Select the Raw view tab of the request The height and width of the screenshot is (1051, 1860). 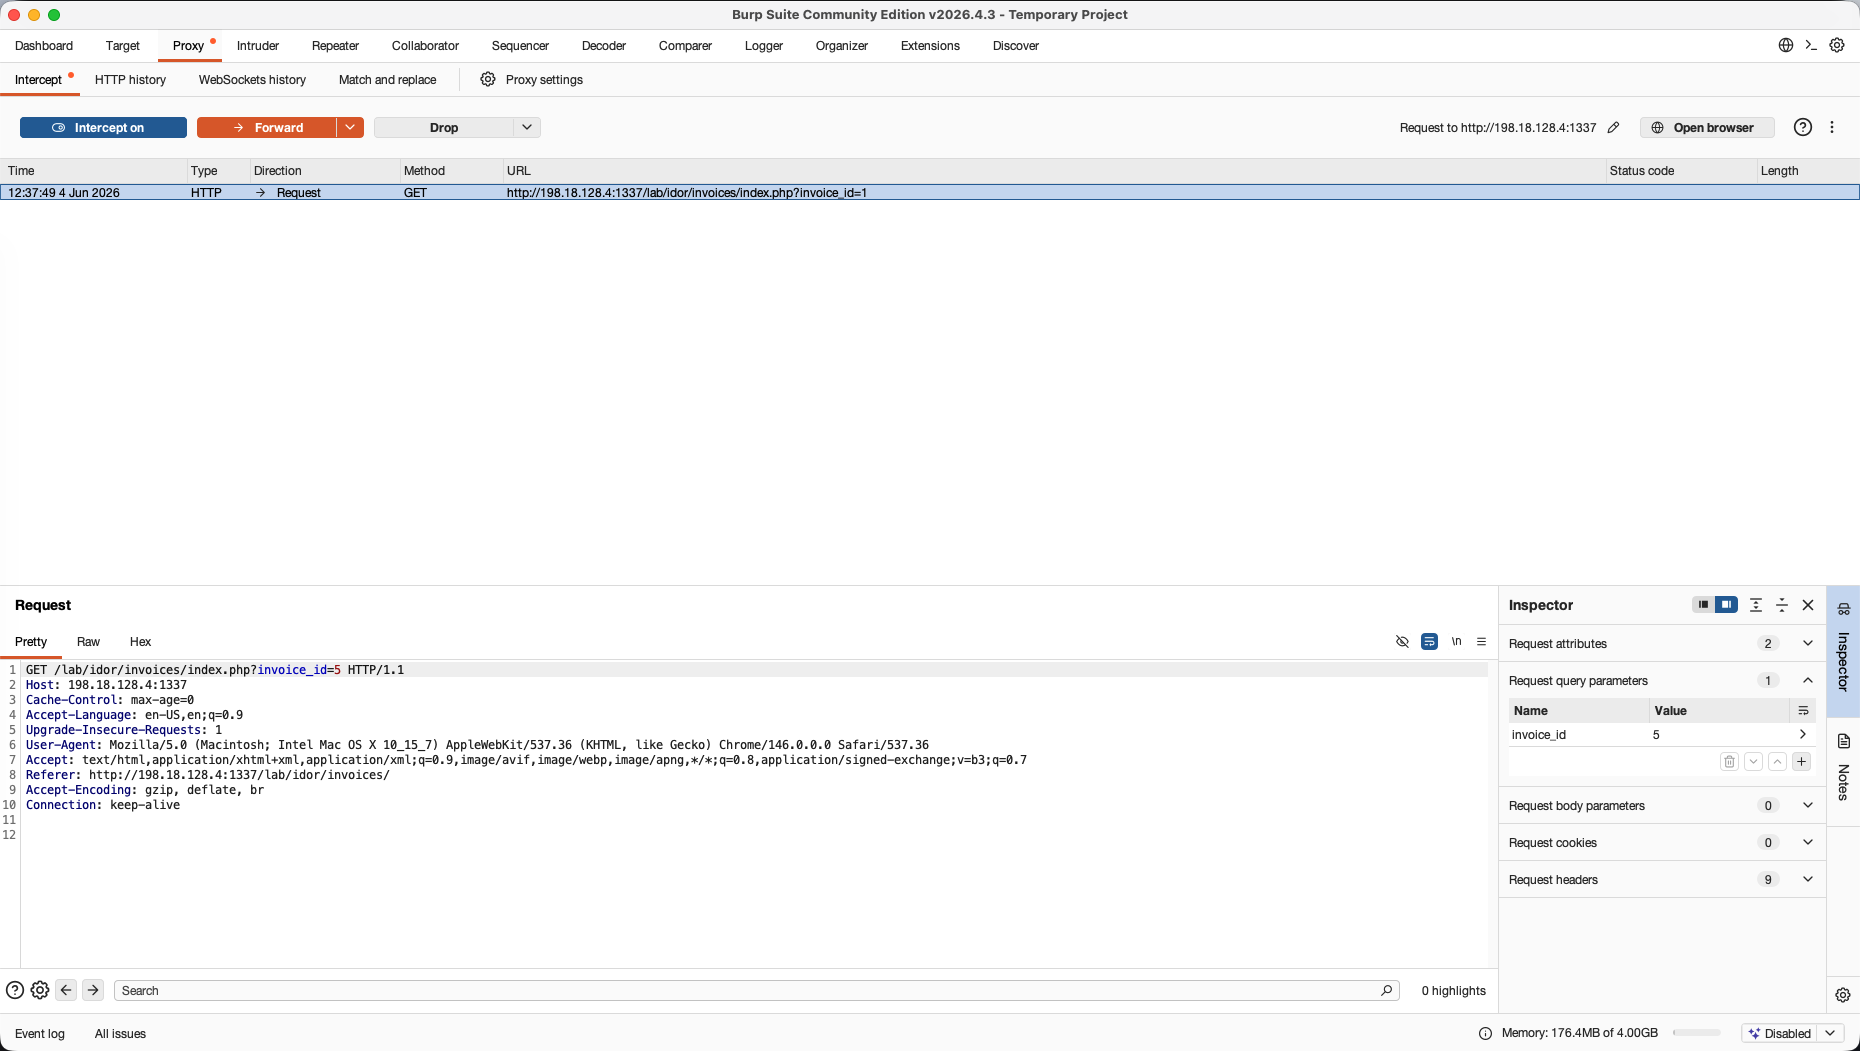point(88,641)
